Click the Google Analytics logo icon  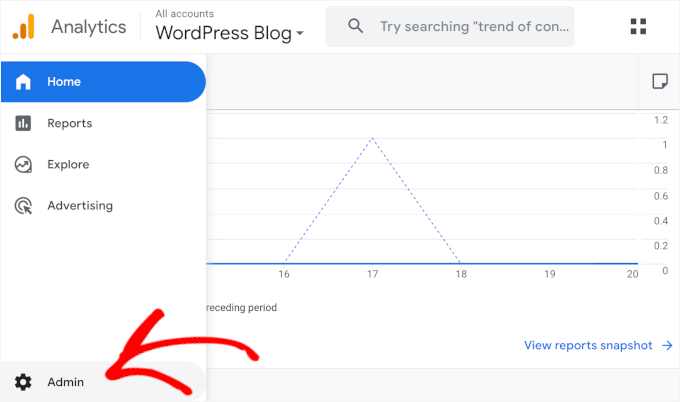point(24,26)
